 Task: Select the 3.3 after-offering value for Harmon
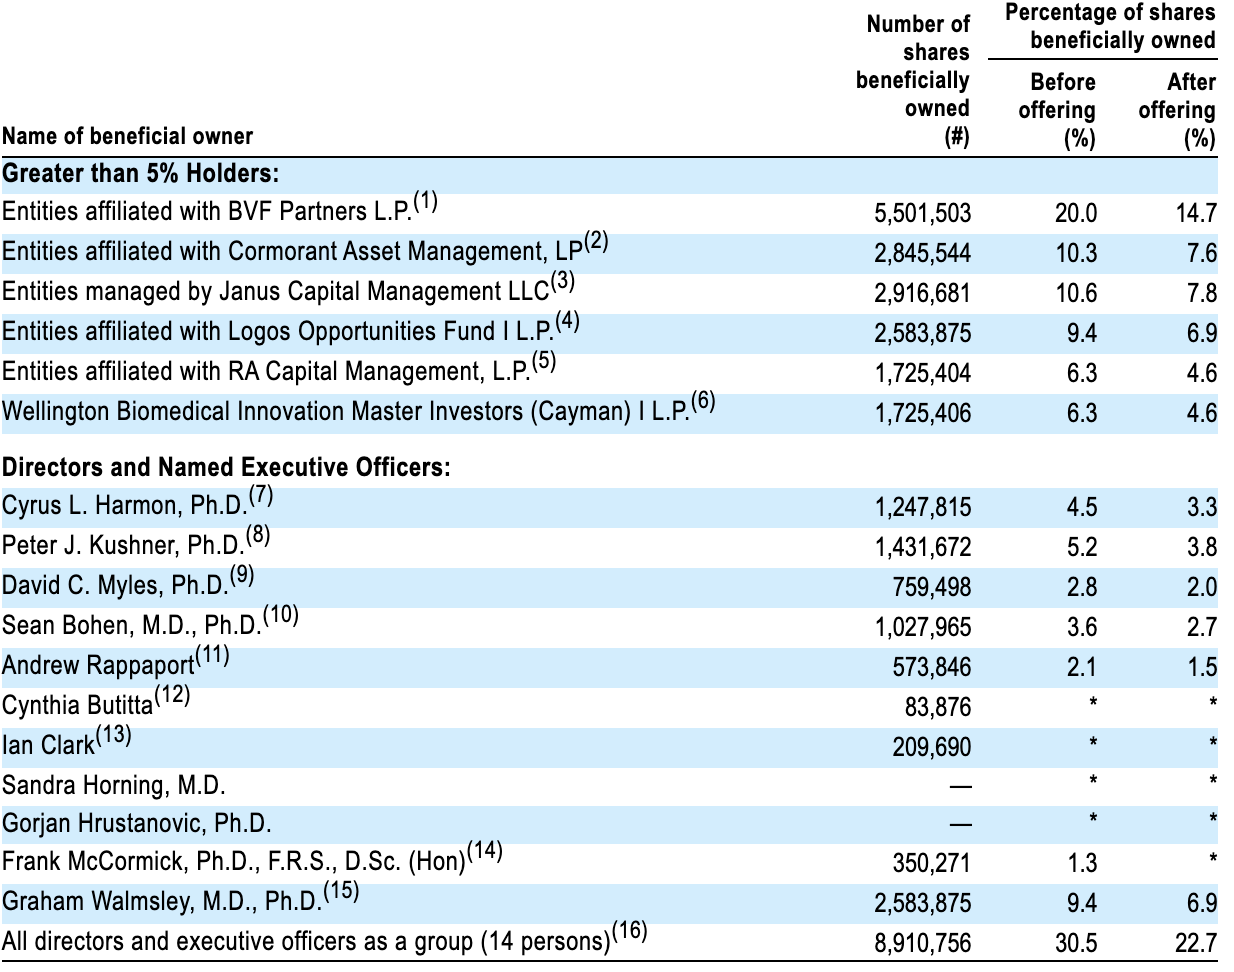point(1202,507)
